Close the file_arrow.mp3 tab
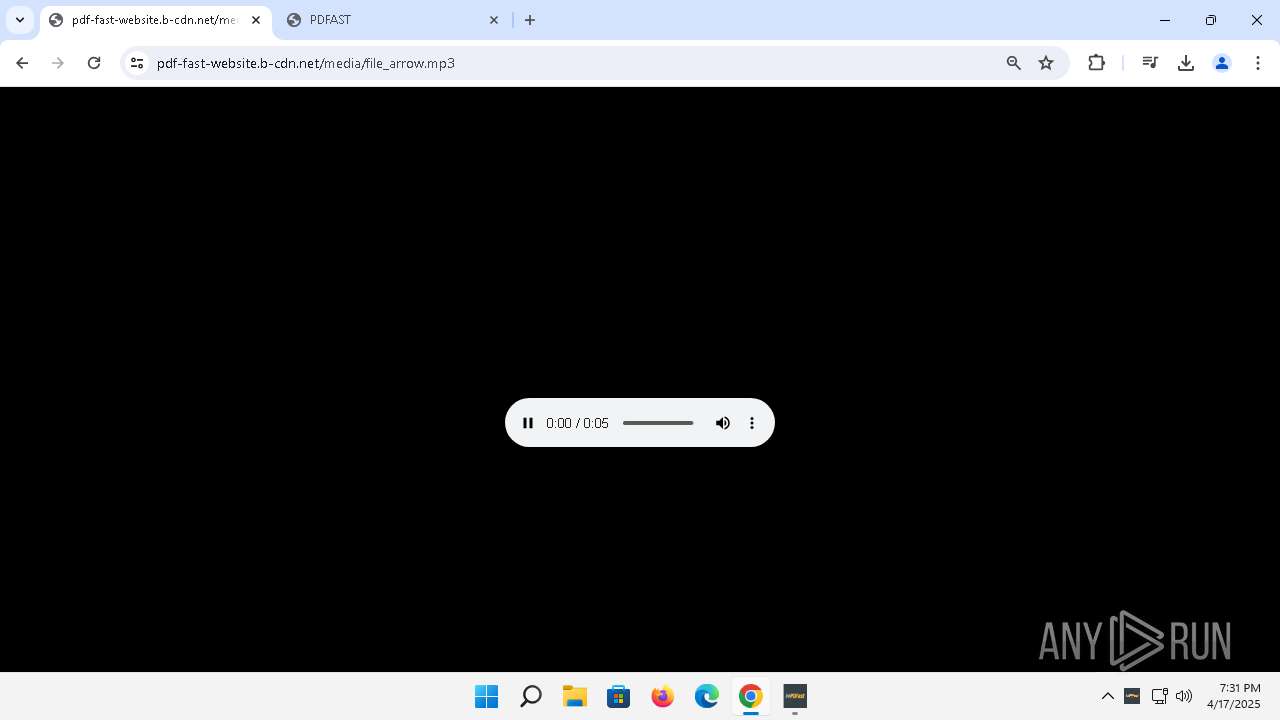Screen dimensions: 1280x720 256,20
